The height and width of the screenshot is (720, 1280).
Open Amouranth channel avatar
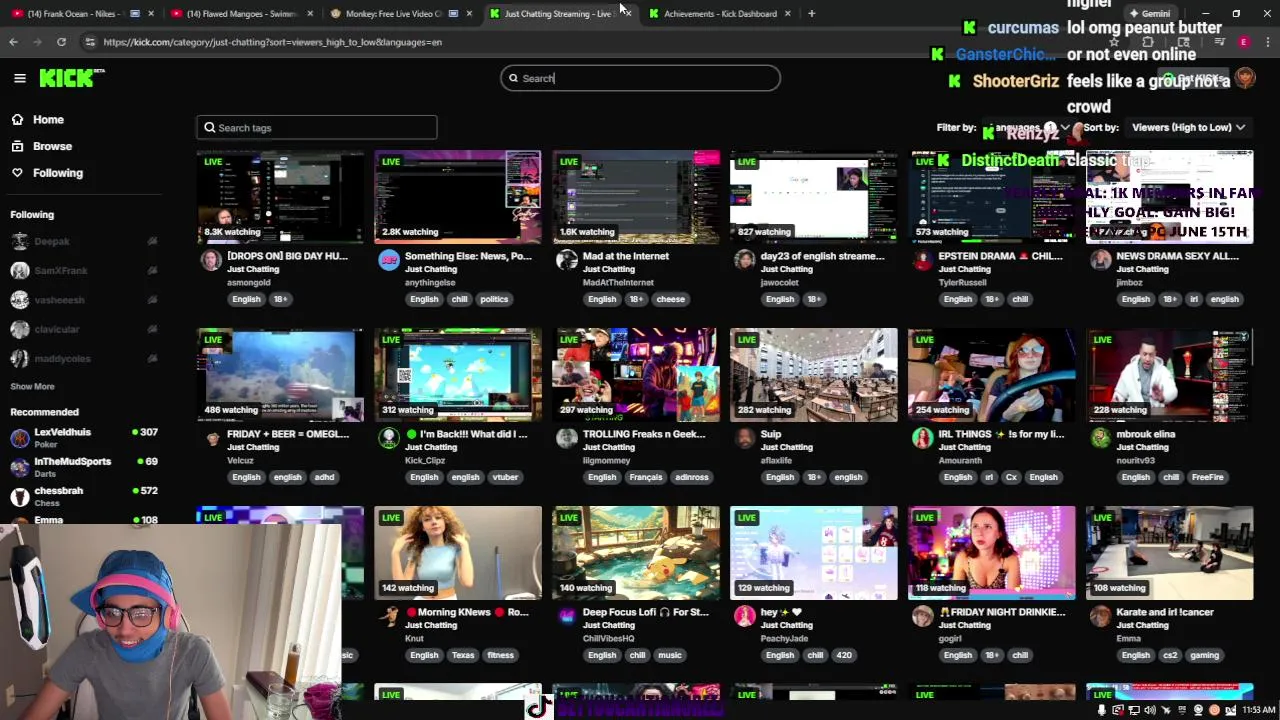[x=923, y=438]
